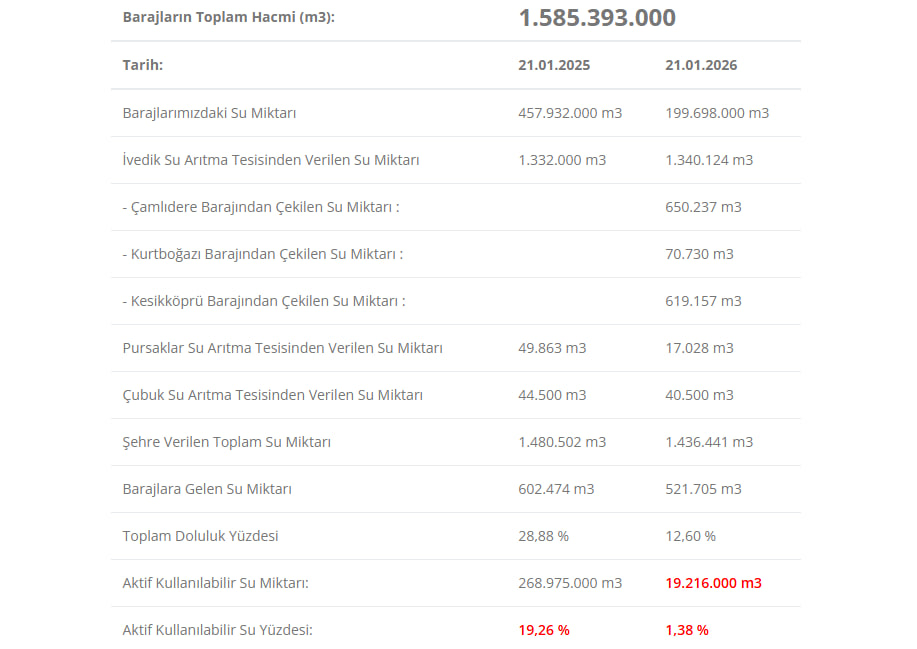Click the Kurtboğazı value 70.730 m3
This screenshot has height=649, width=917.
tap(699, 254)
